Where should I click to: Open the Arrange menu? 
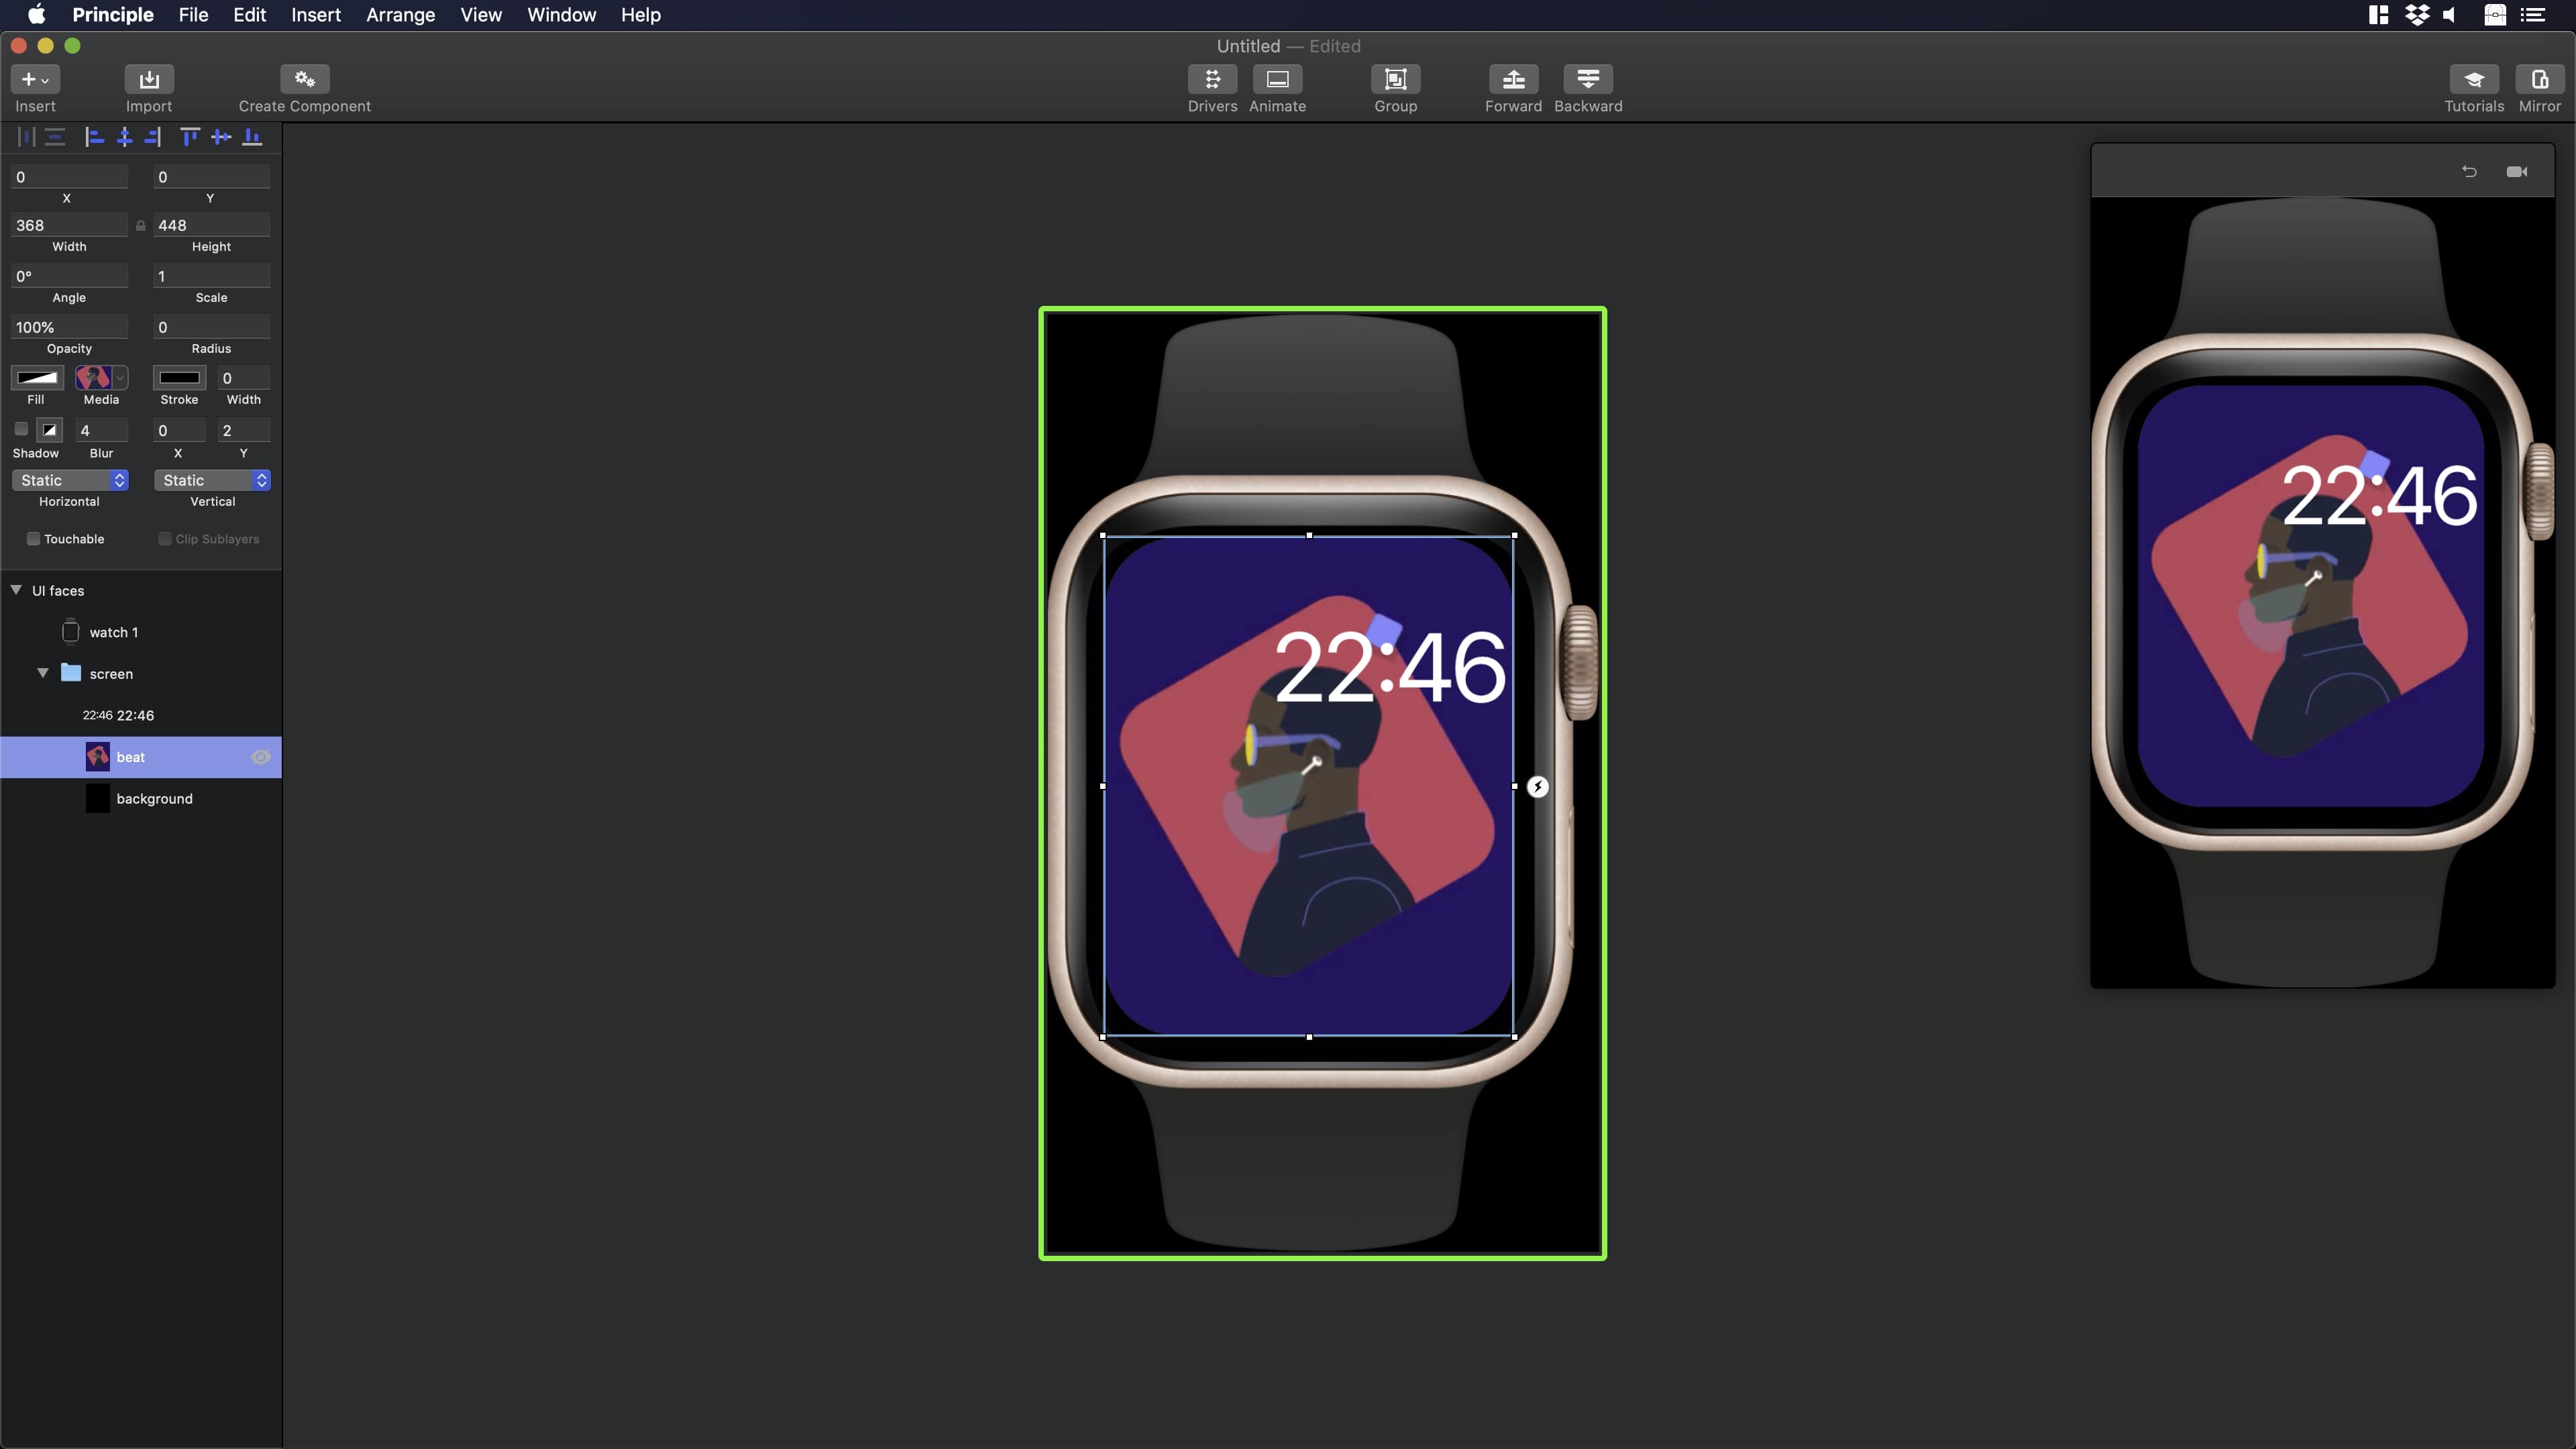tap(400, 15)
